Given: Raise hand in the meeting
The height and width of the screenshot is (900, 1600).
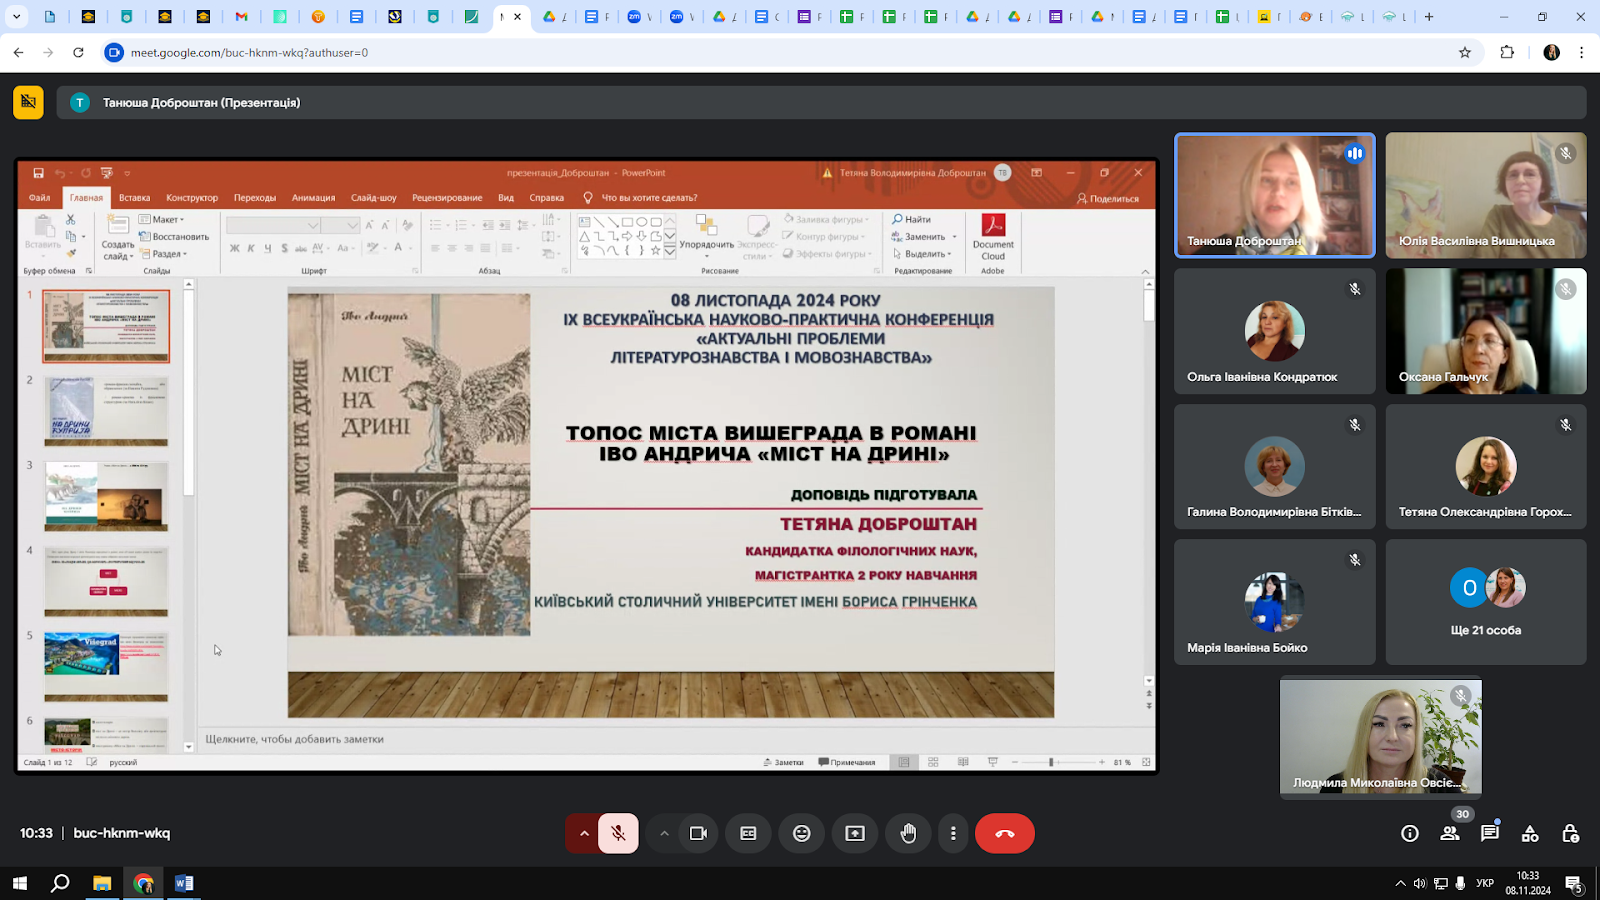Looking at the screenshot, I should (x=908, y=833).
